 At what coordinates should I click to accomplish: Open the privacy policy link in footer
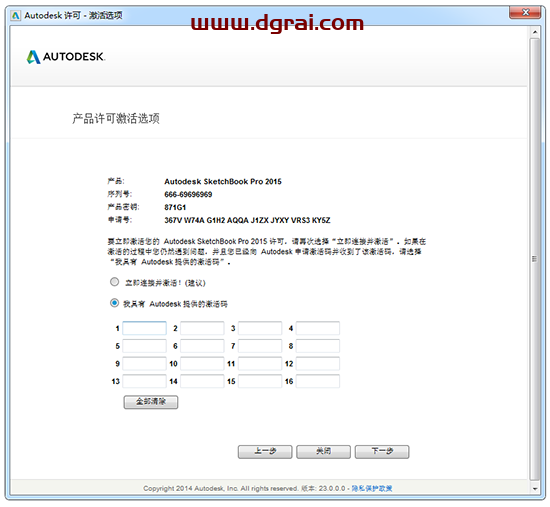click(372, 488)
